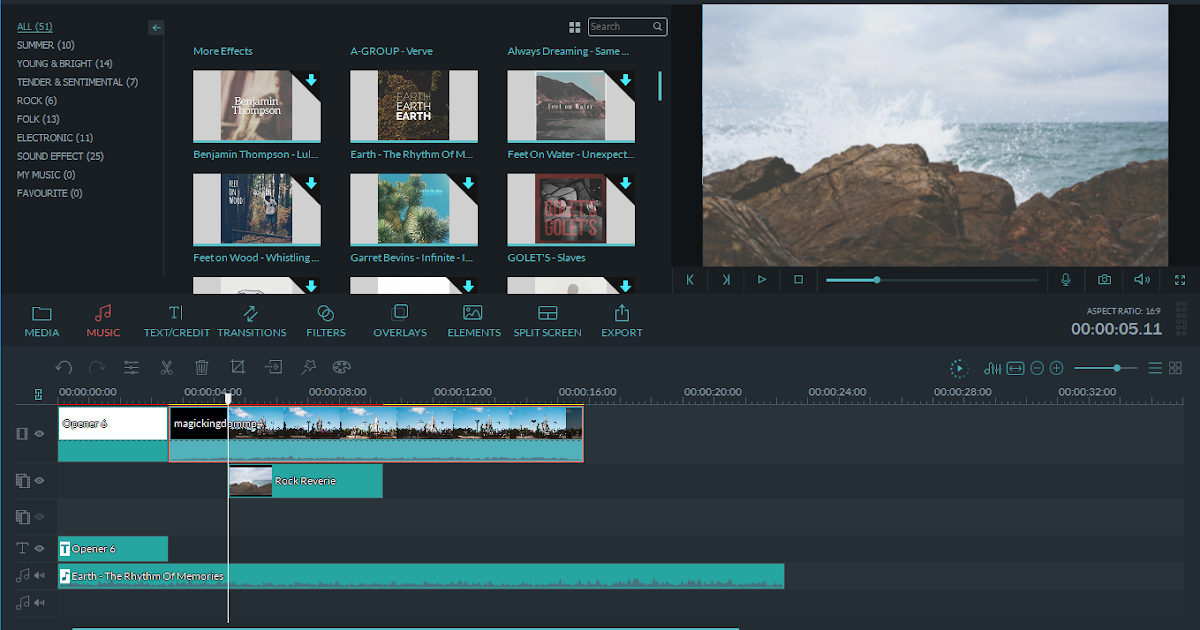This screenshot has height=630, width=1200.
Task: Click the EXPORT button
Action: pyautogui.click(x=621, y=318)
